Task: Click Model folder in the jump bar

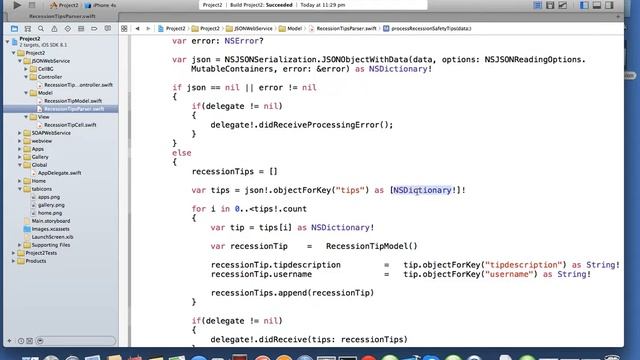Action: [x=291, y=29]
